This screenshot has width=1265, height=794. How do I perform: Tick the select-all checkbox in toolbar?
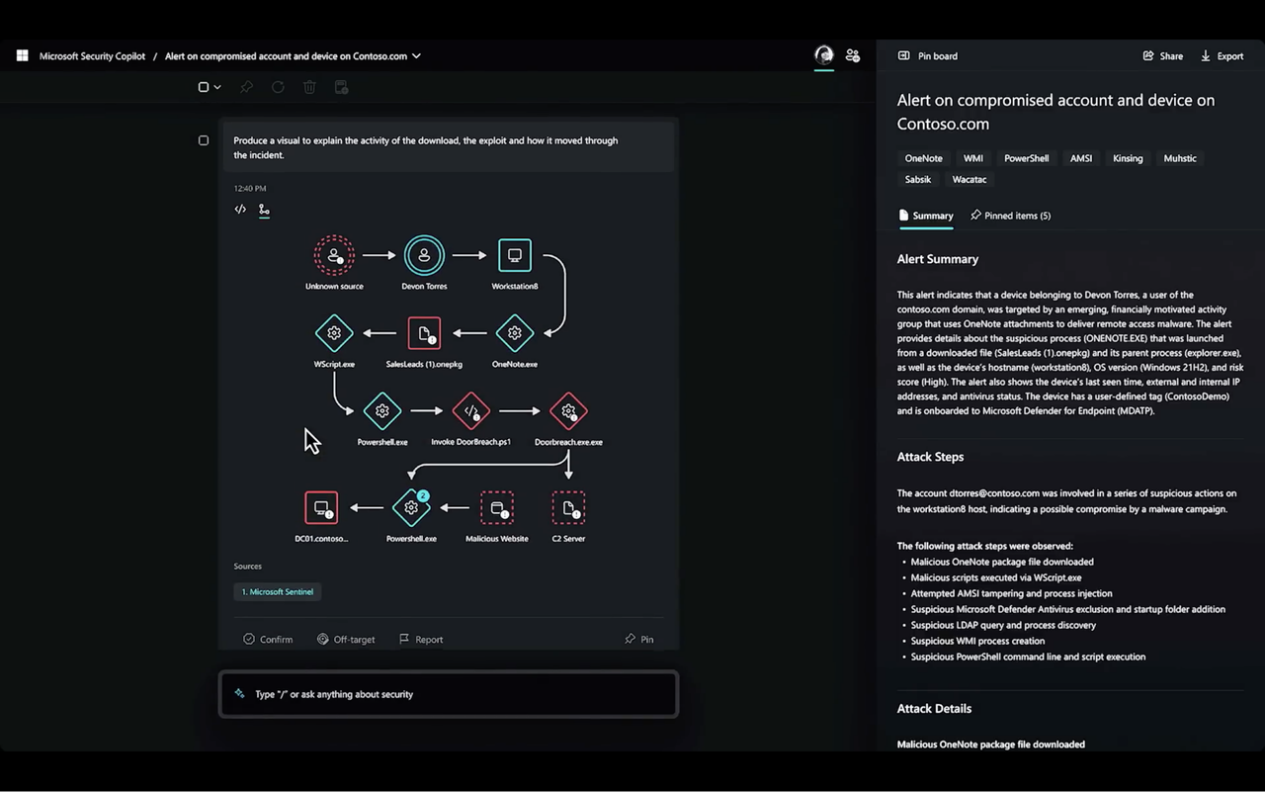[204, 87]
